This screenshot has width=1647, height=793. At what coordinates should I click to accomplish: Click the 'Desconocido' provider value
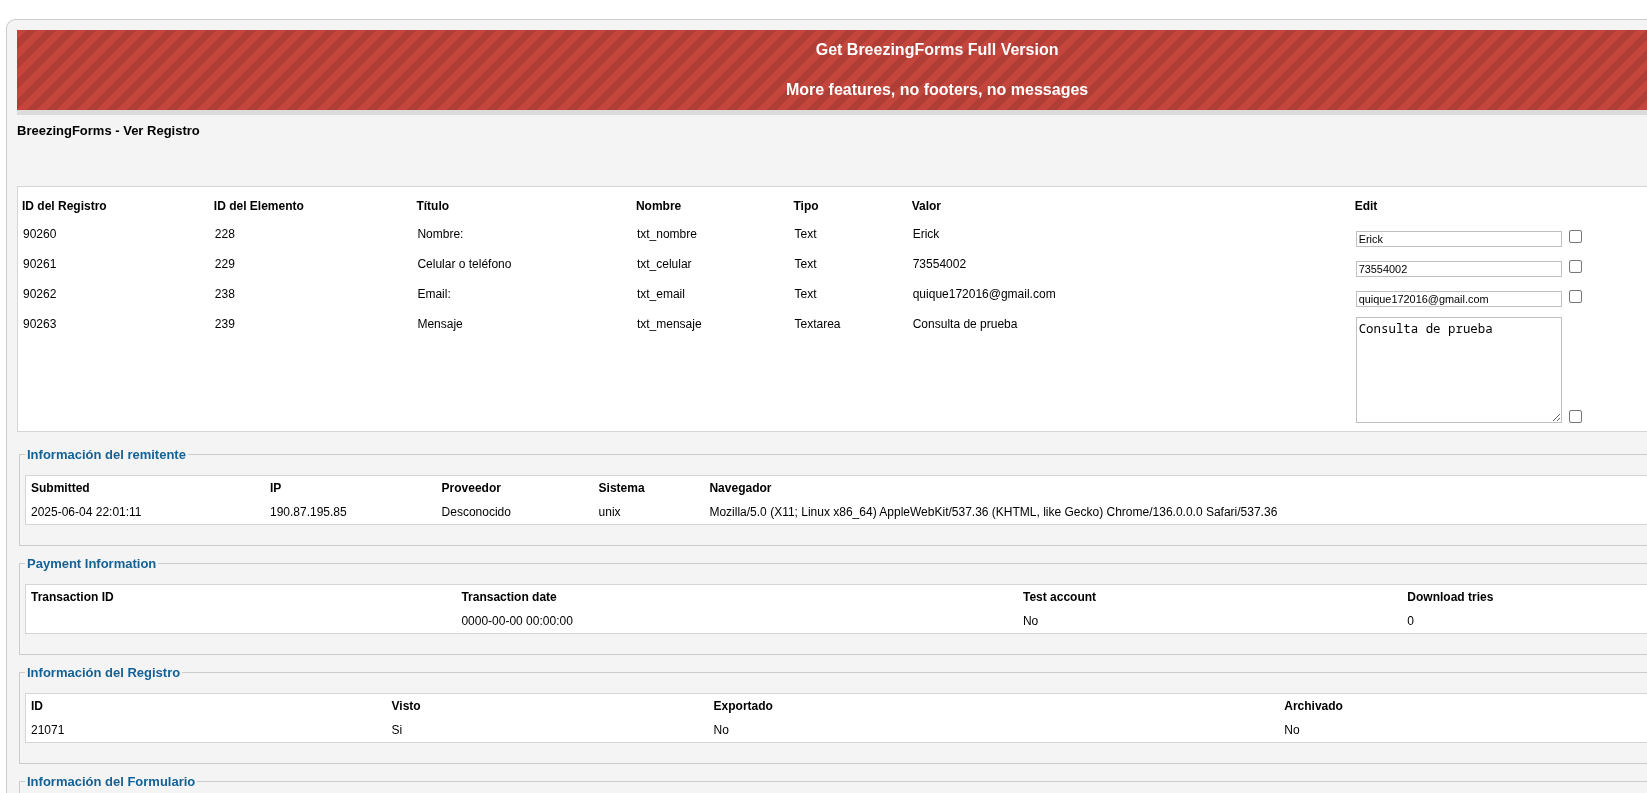pos(476,512)
